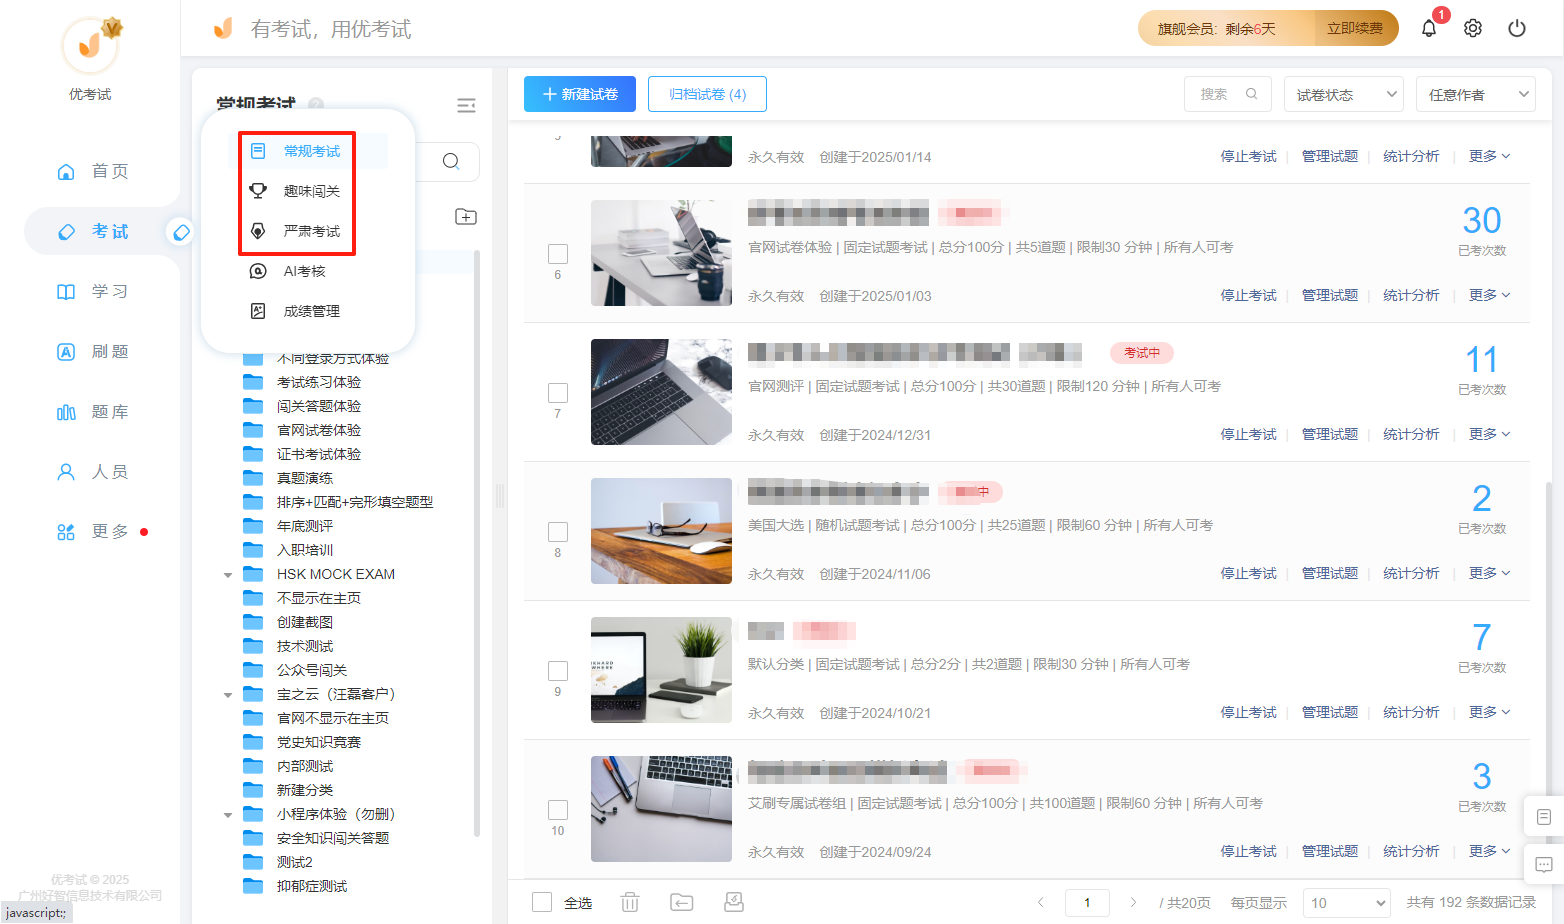Image resolution: width=1564 pixels, height=924 pixels.
Task: Click move-to-folder icon in footer
Action: click(681, 902)
